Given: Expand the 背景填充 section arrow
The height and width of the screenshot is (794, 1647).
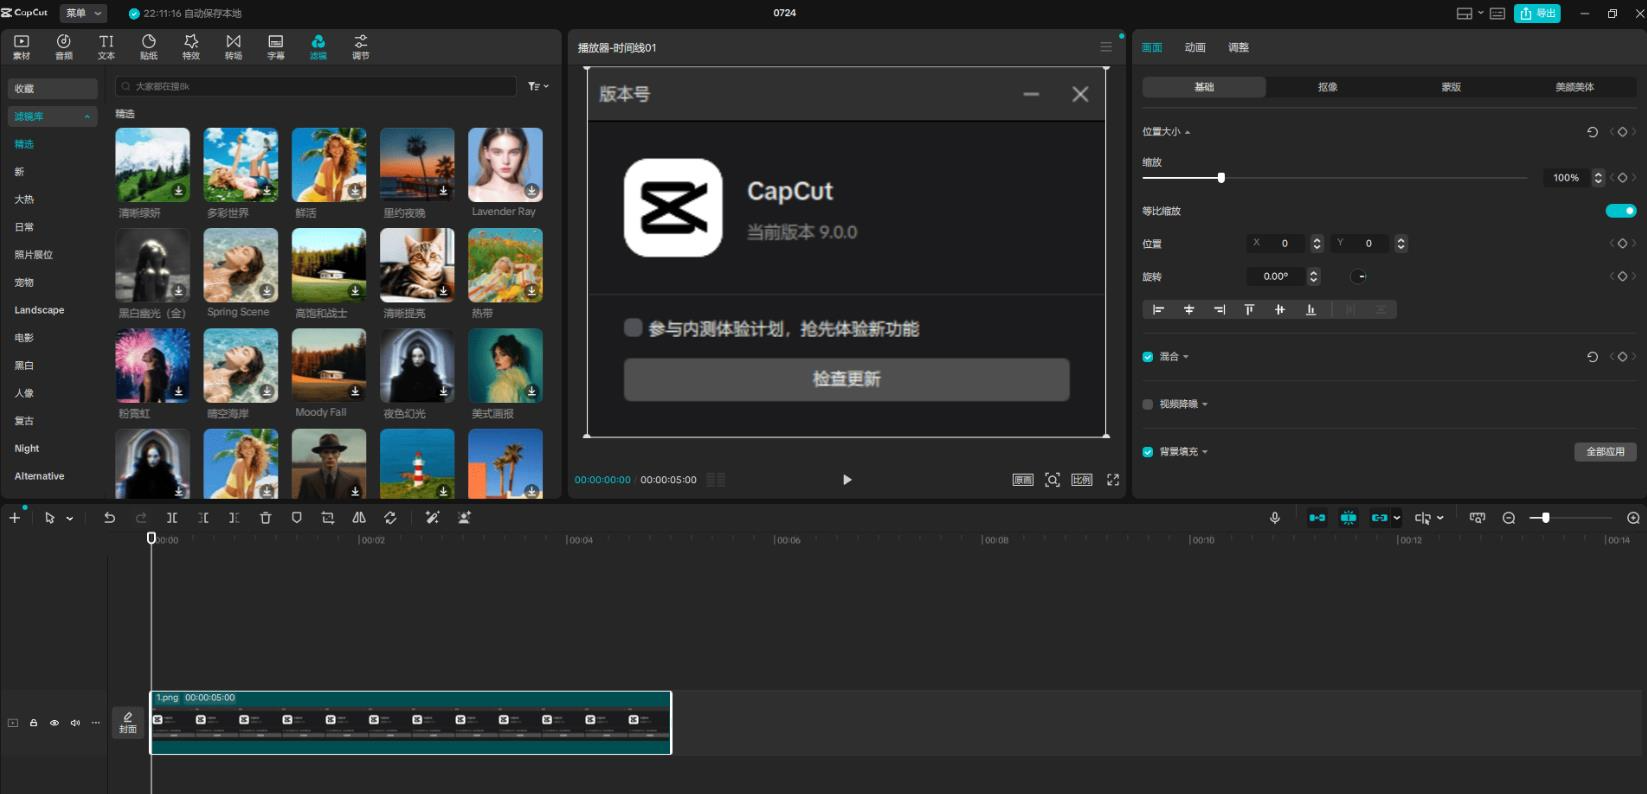Looking at the screenshot, I should pos(1205,452).
